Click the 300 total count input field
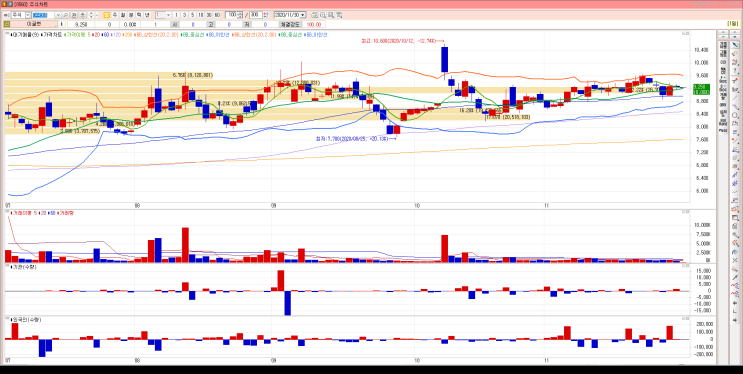The height and width of the screenshot is (374, 743). point(256,15)
